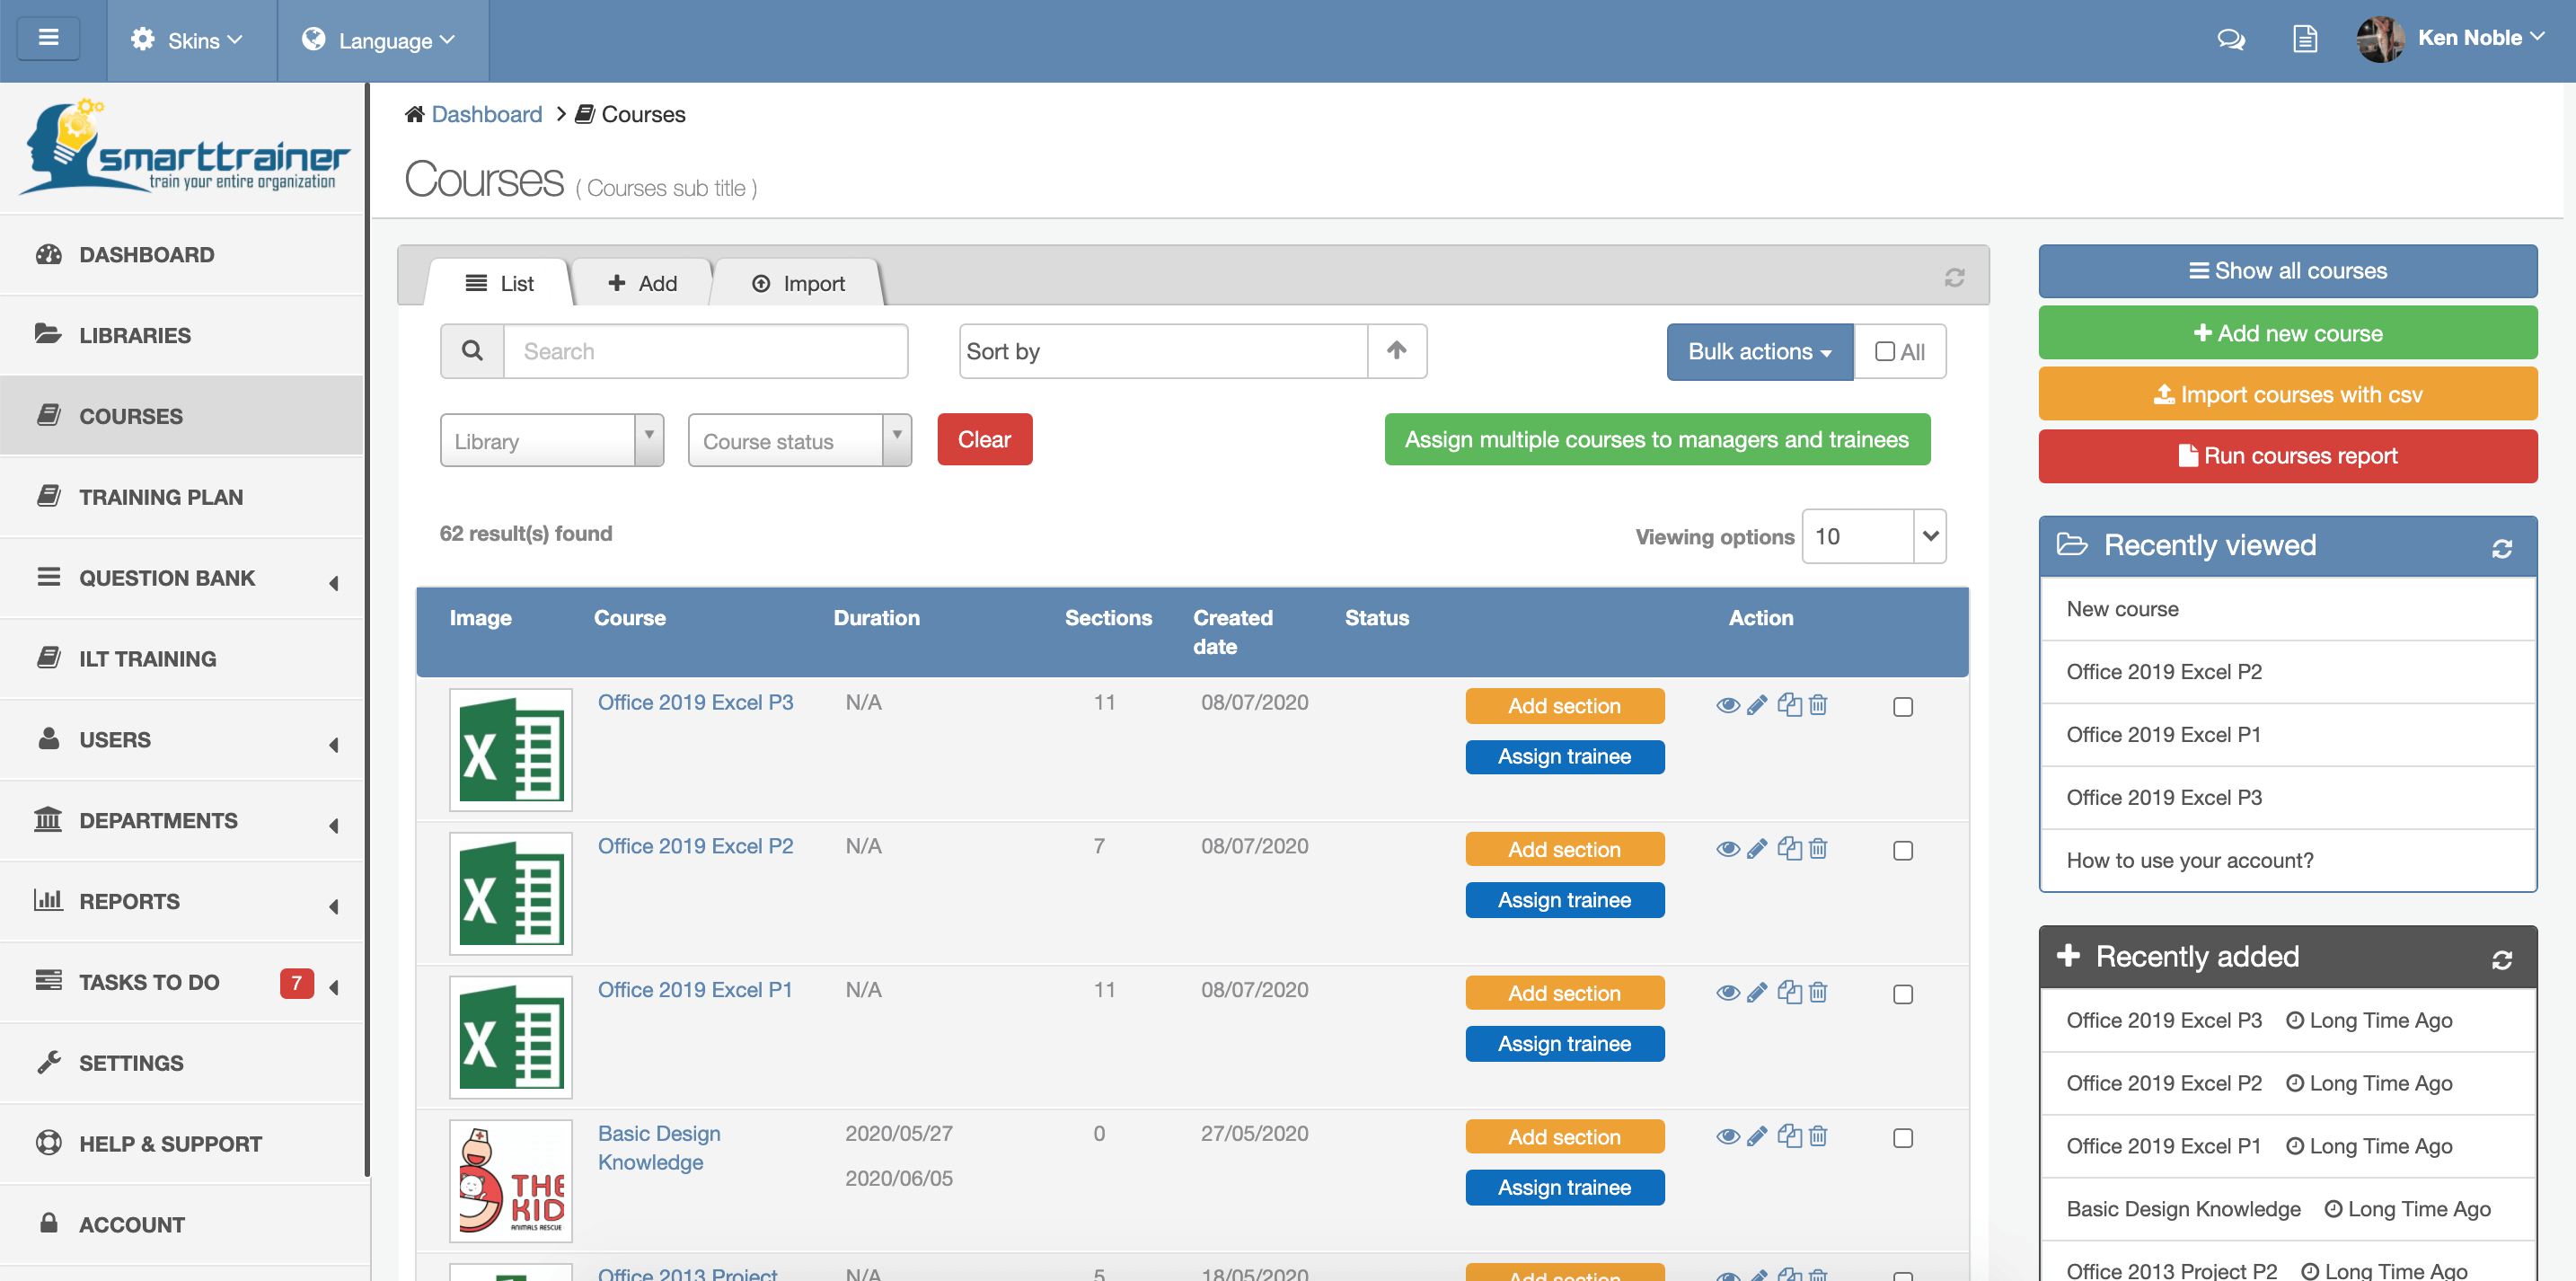
Task: Open the document notes icon in header
Action: point(2305,40)
